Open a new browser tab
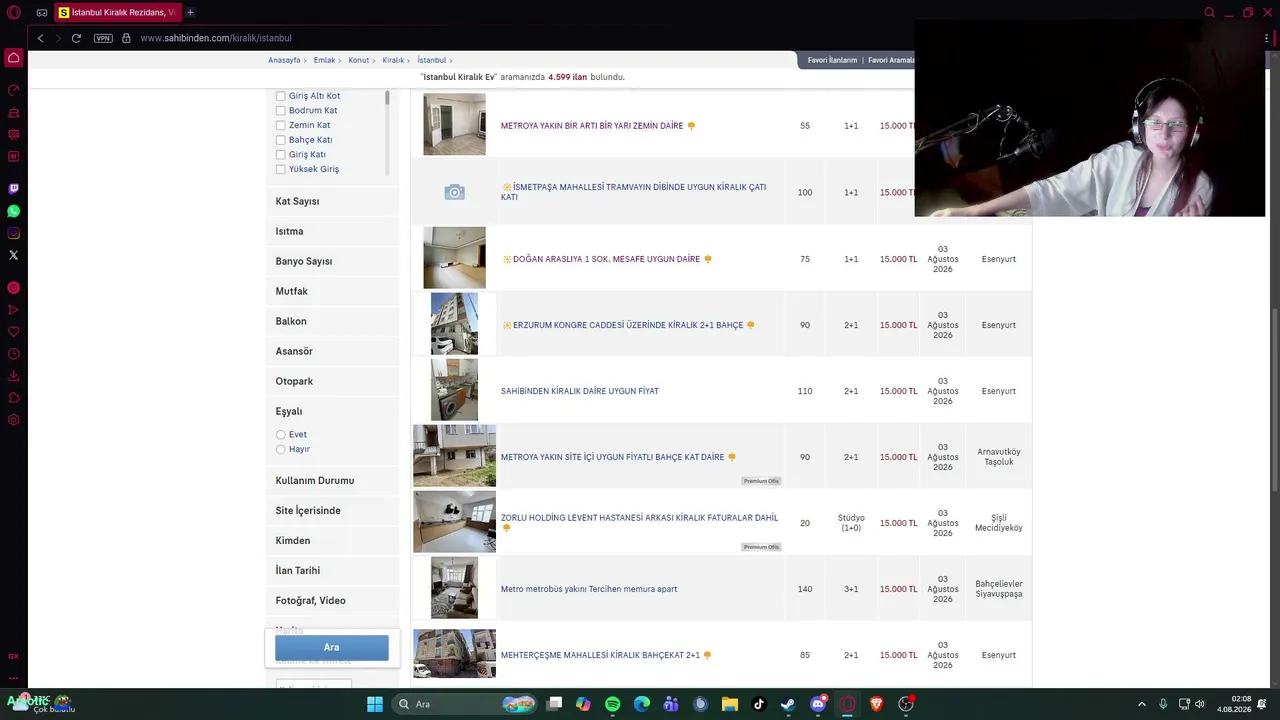This screenshot has width=1280, height=720. [190, 12]
